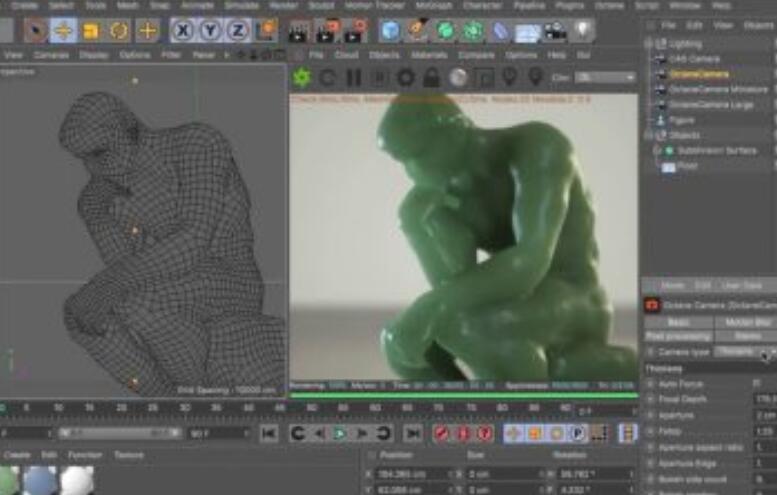Add a light bulb object
This screenshot has width=777, height=495.
[583, 31]
